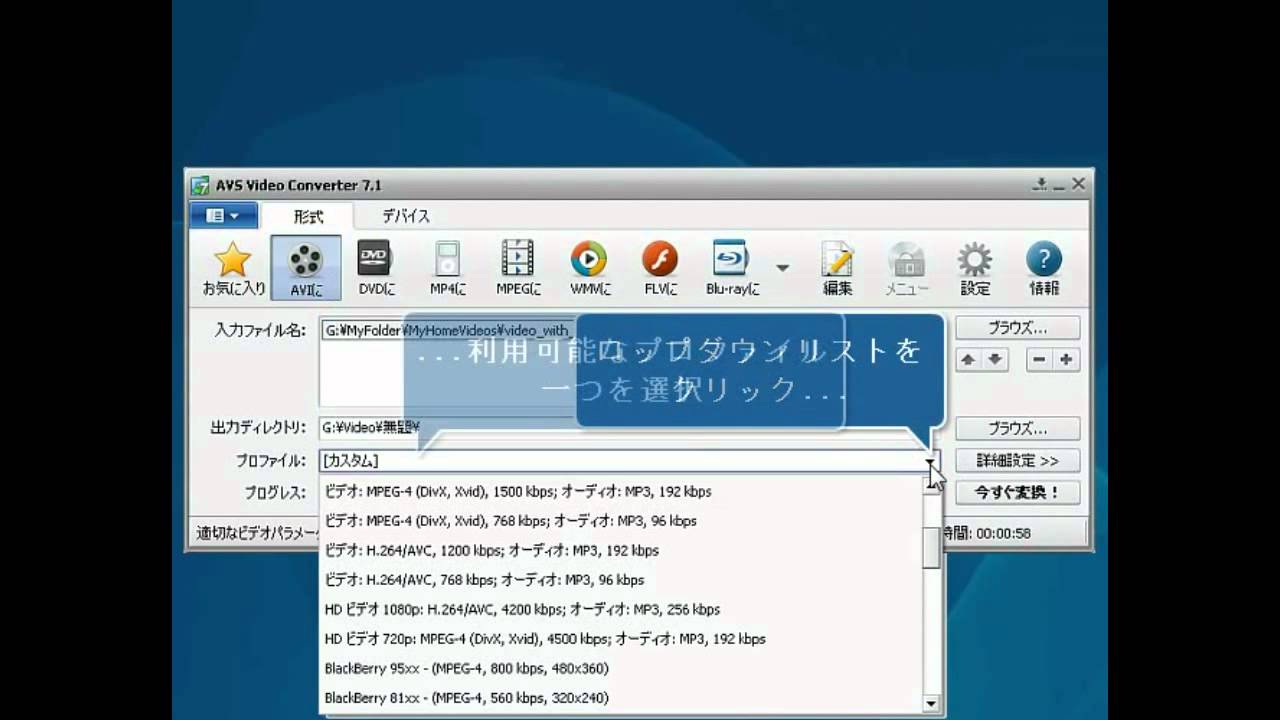Open the Favorites star icon
This screenshot has height=720, width=1280.
point(234,268)
